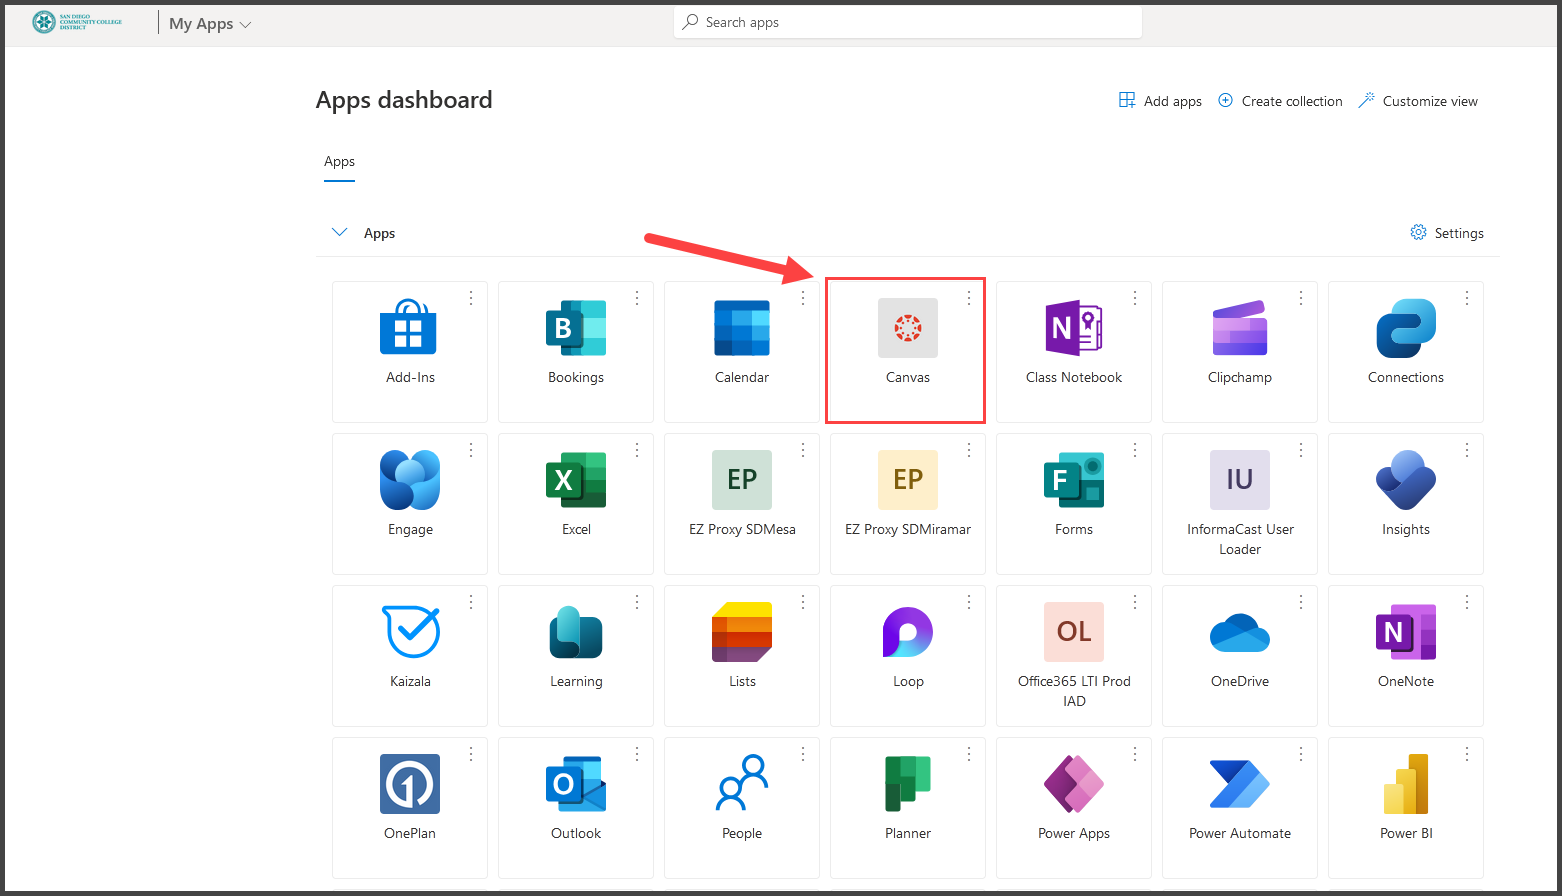Open the options menu on the Bookings tile
This screenshot has height=896, width=1562.
(x=637, y=298)
